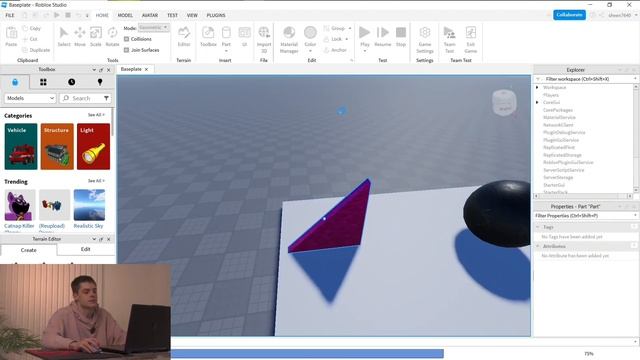Image resolution: width=640 pixels, height=360 pixels.
Task: Click the Resume test button
Action: tap(382, 36)
